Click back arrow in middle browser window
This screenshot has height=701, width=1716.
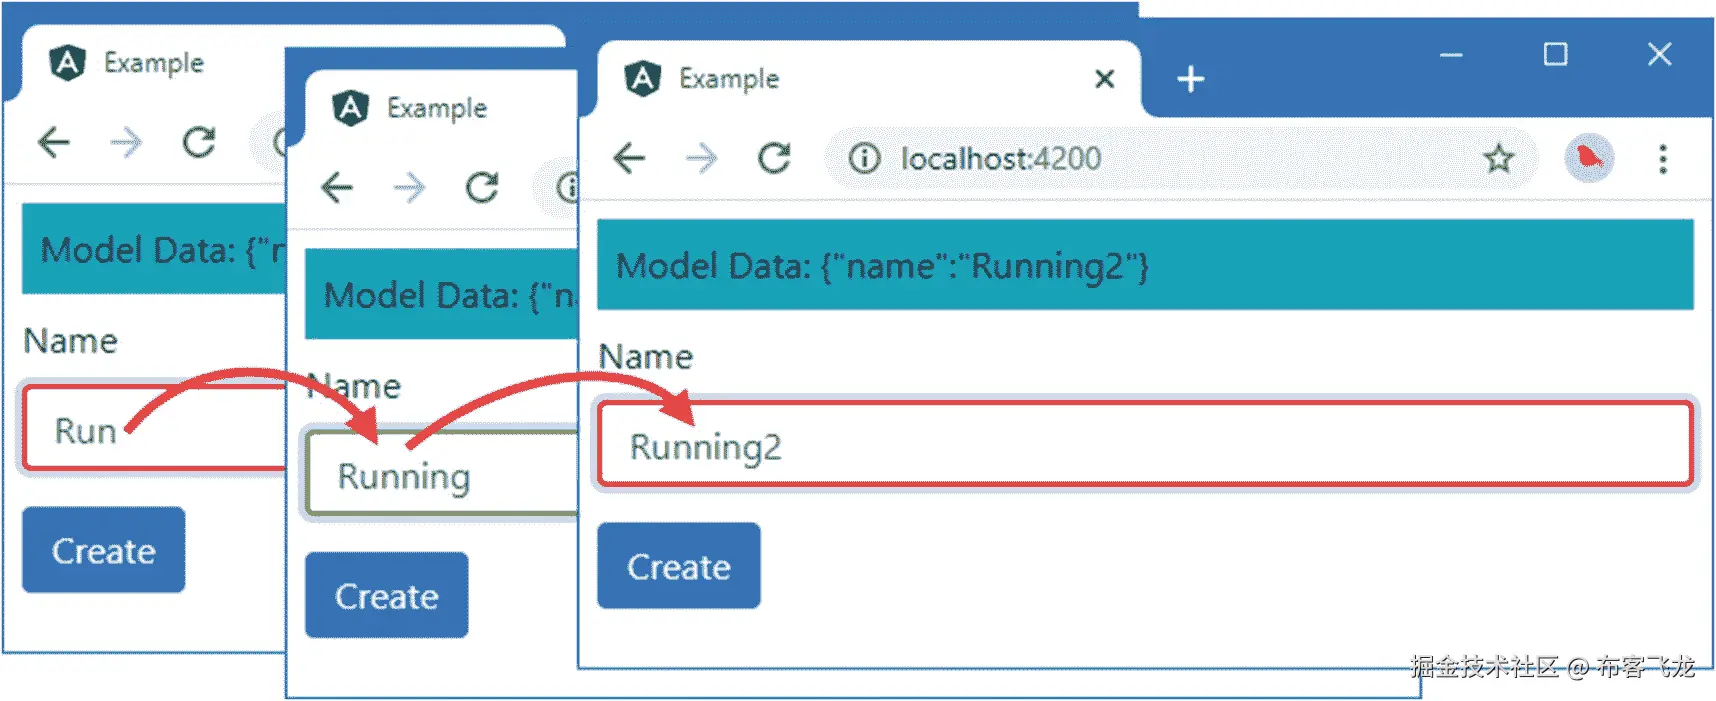338,187
